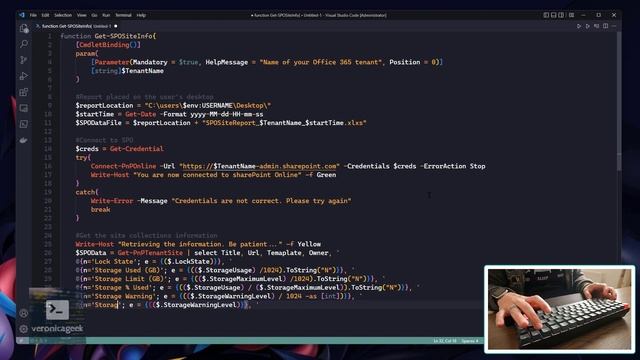Image resolution: width=640 pixels, height=360 pixels.
Task: Open the Accounts icon in activity bar
Action: [24, 313]
